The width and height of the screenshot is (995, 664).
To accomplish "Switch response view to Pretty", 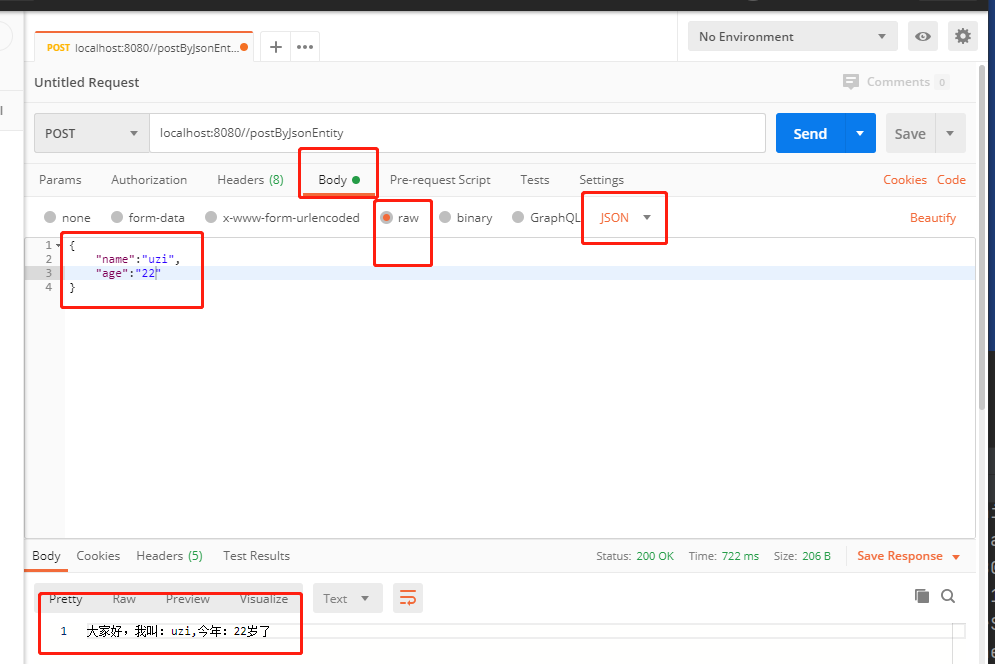I will (x=66, y=599).
